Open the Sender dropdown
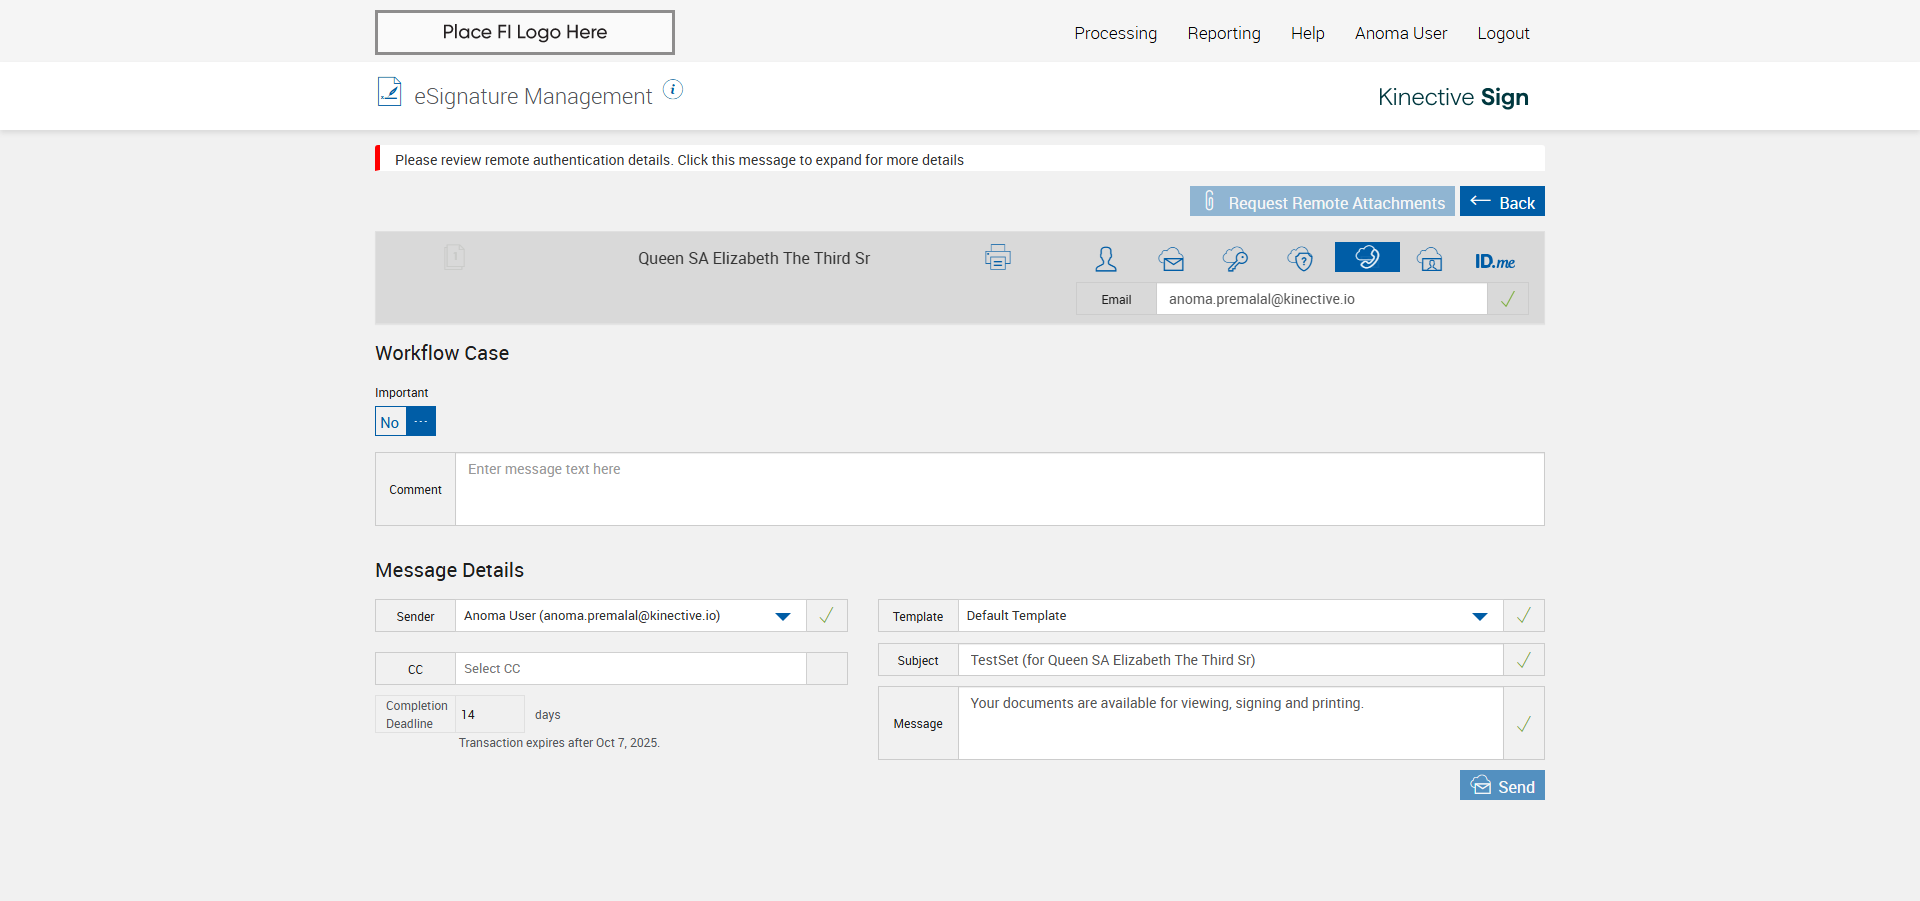Screen dimensions: 1920x901 click(783, 616)
